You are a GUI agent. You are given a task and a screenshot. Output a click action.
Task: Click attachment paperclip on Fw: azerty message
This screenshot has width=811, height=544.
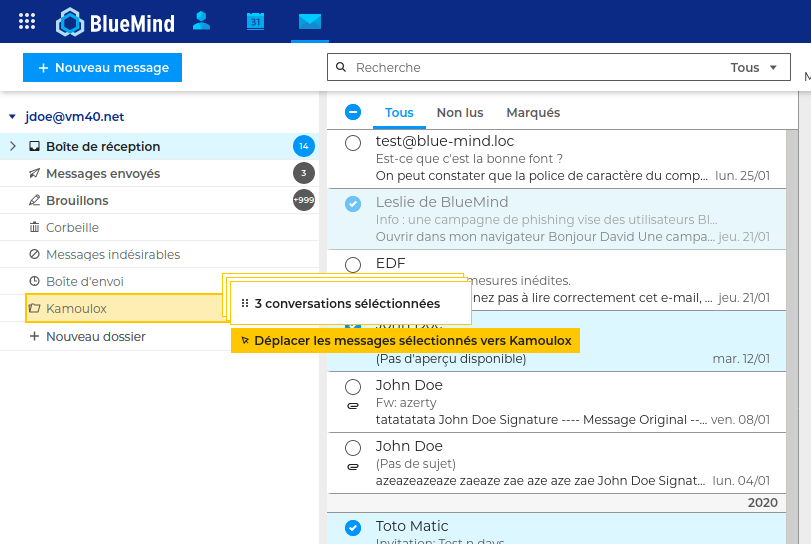352,406
